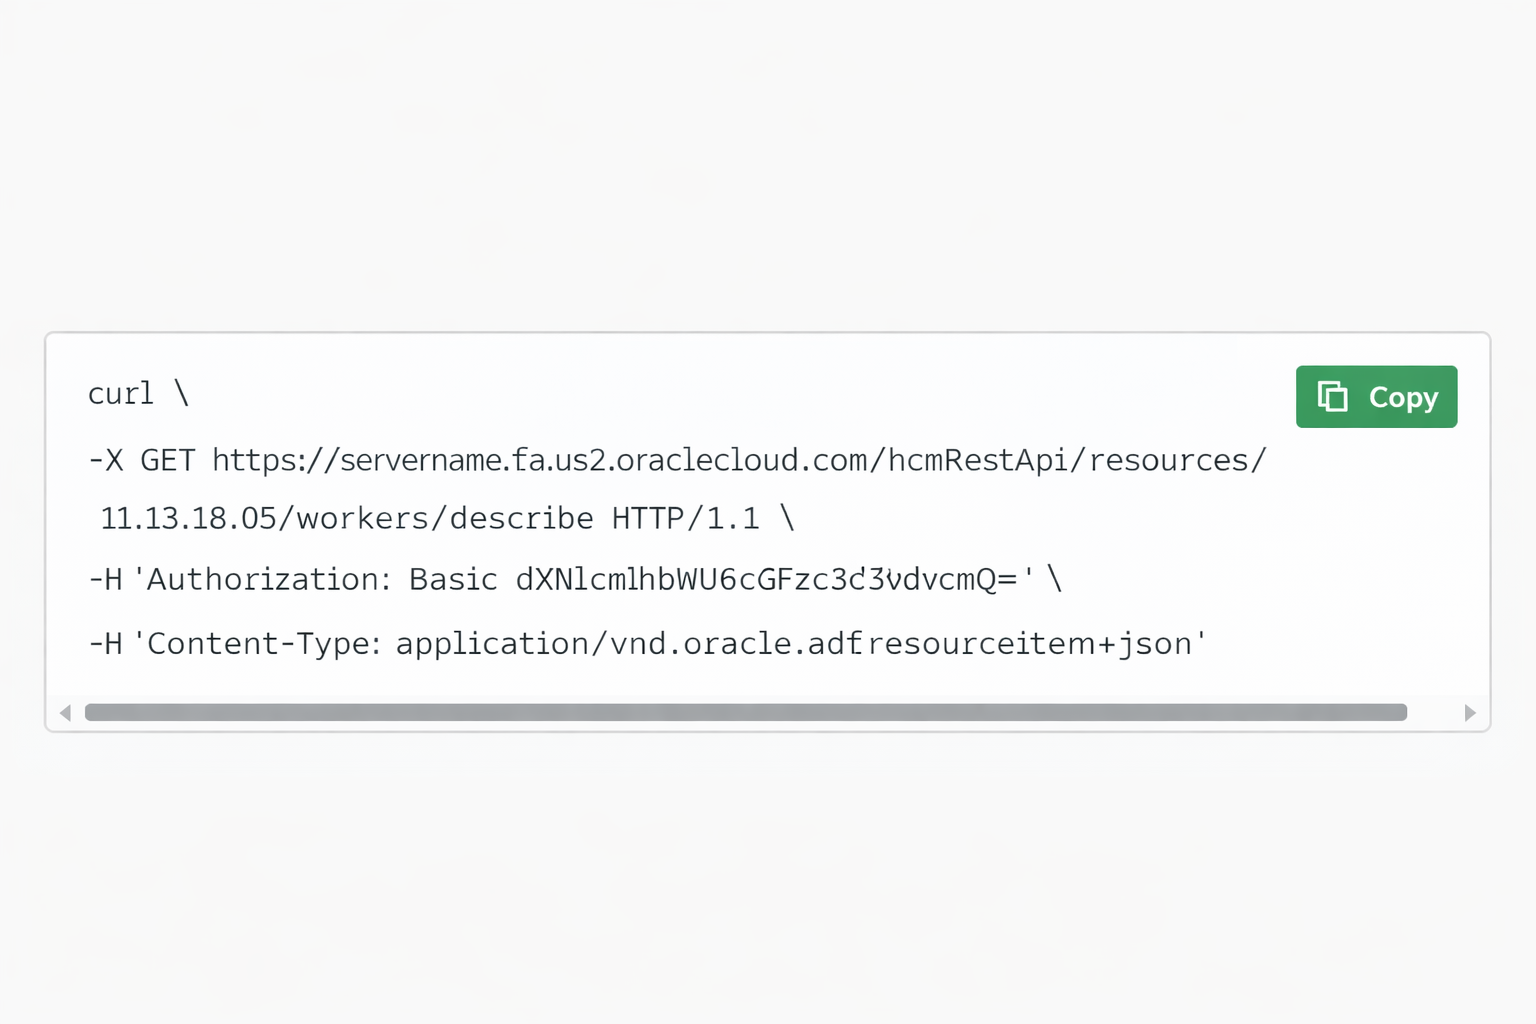Click the word "curl" in the first line
Screen dimensions: 1536x1024
point(121,394)
